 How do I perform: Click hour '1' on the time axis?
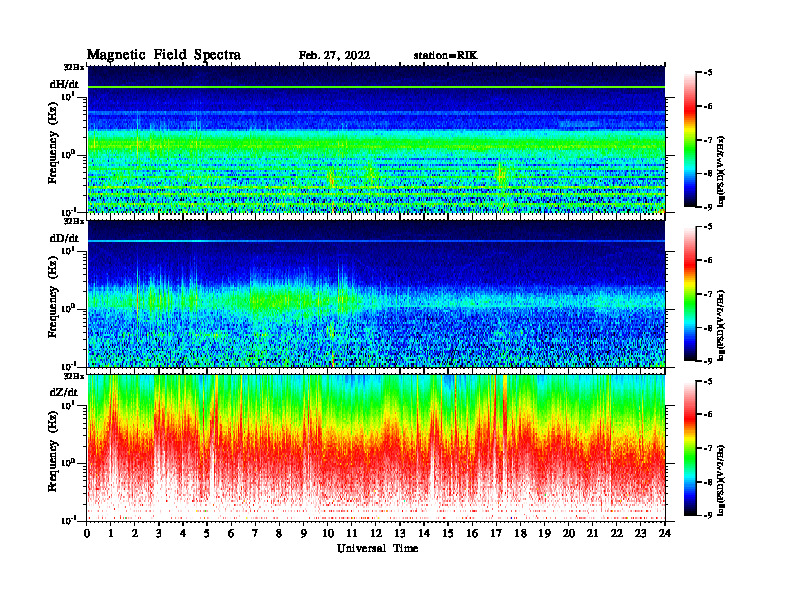click(111, 533)
